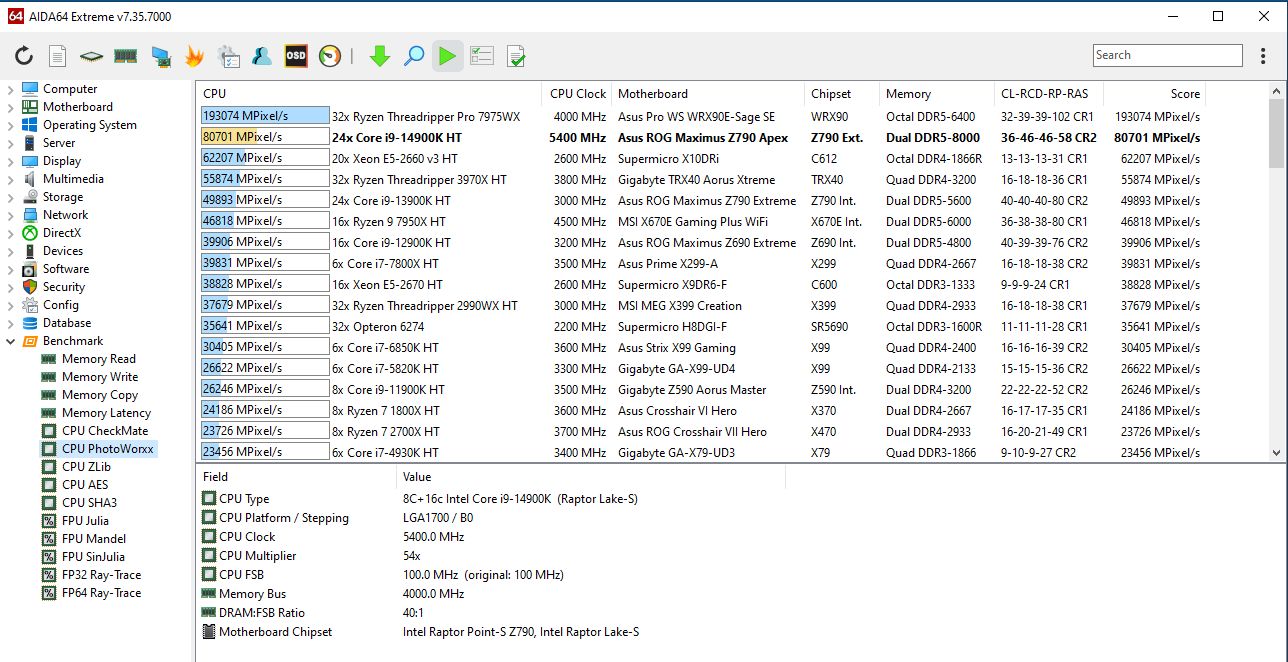Select the CPU CheckMate benchmark
The height and width of the screenshot is (662, 1288).
(104, 431)
